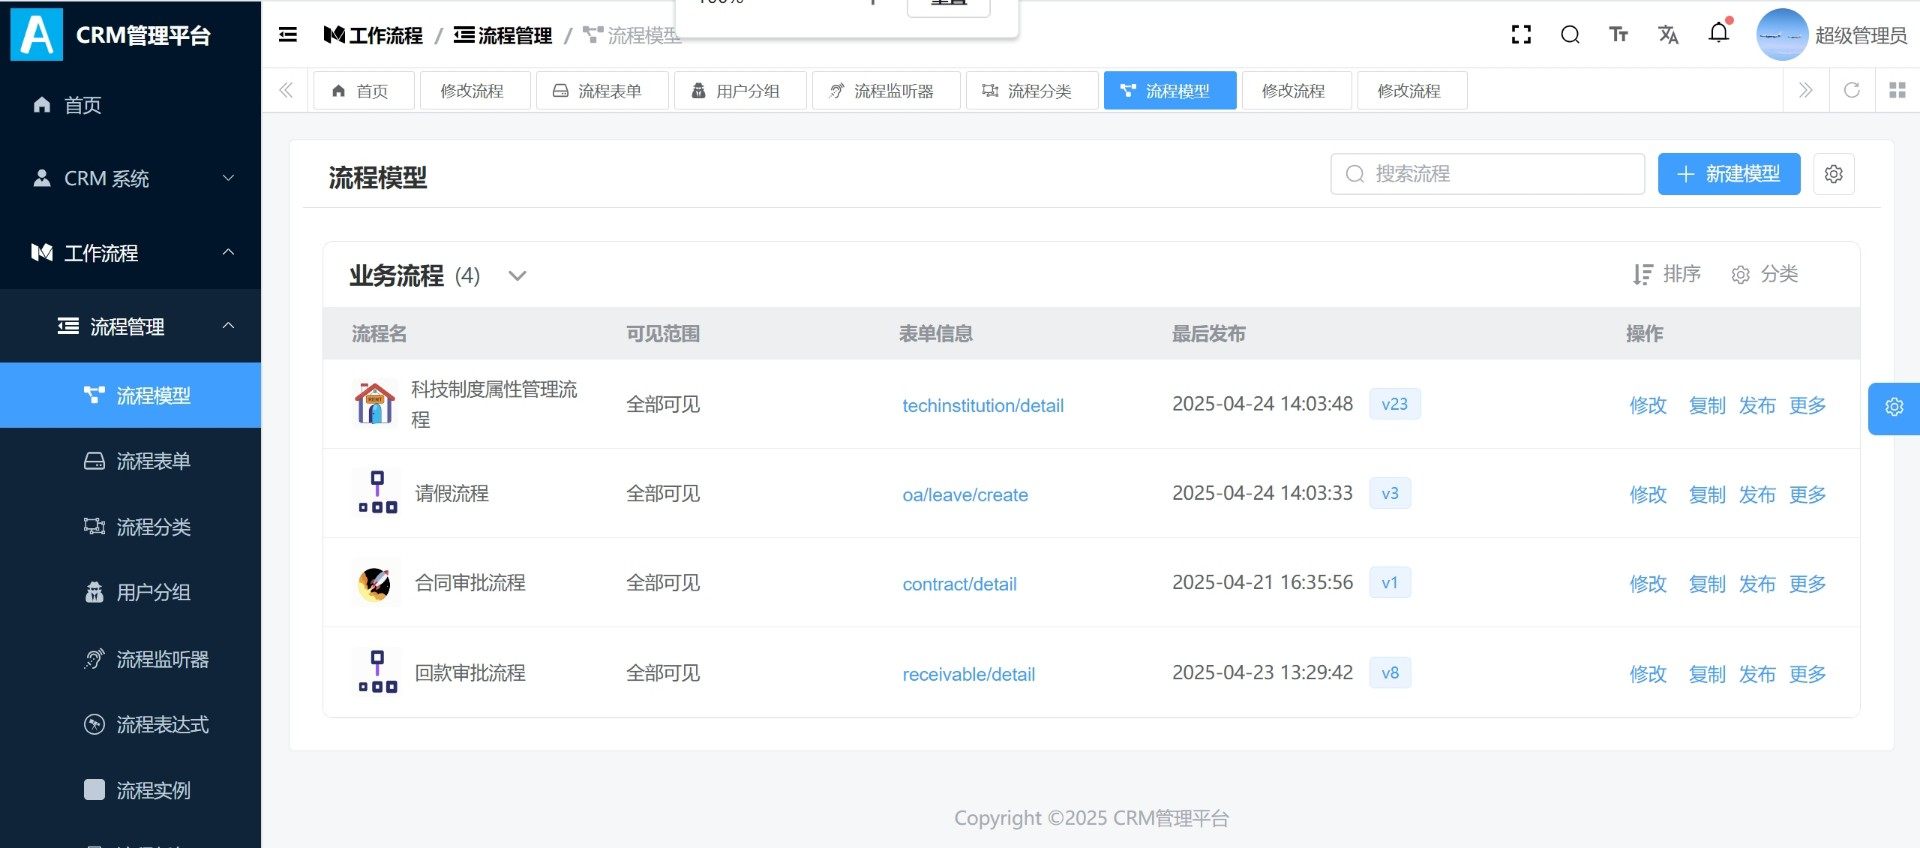Open the language translation icon
Viewport: 1920px width, 848px height.
[x=1667, y=35]
